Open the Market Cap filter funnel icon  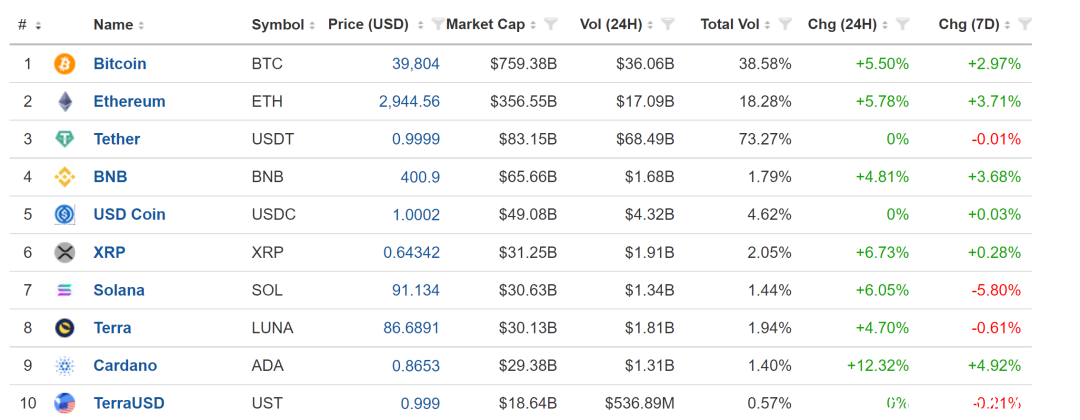(550, 25)
